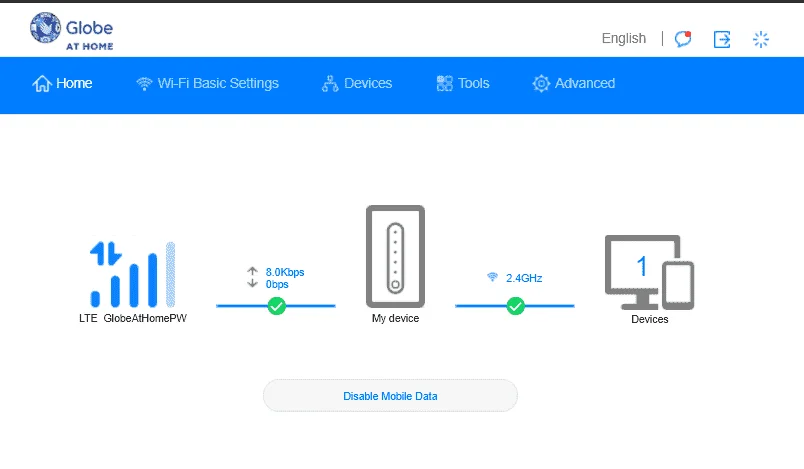Screen dimensions: 804x469
Task: Switch to the Devices tab in navigation bar
Action: tap(357, 84)
